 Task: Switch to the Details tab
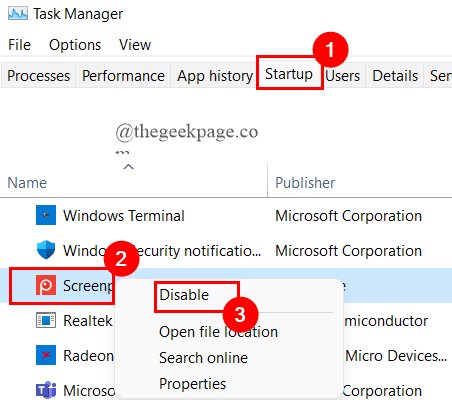tap(395, 75)
